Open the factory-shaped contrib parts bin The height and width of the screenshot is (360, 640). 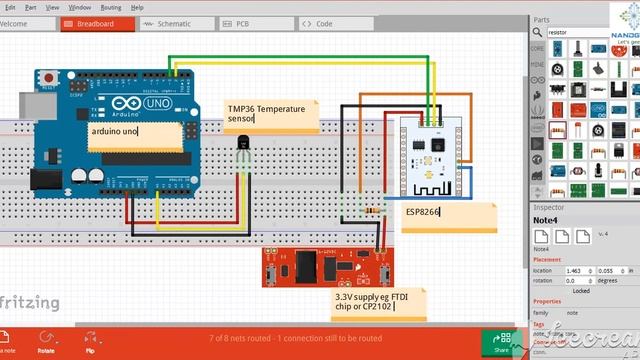tap(537, 176)
